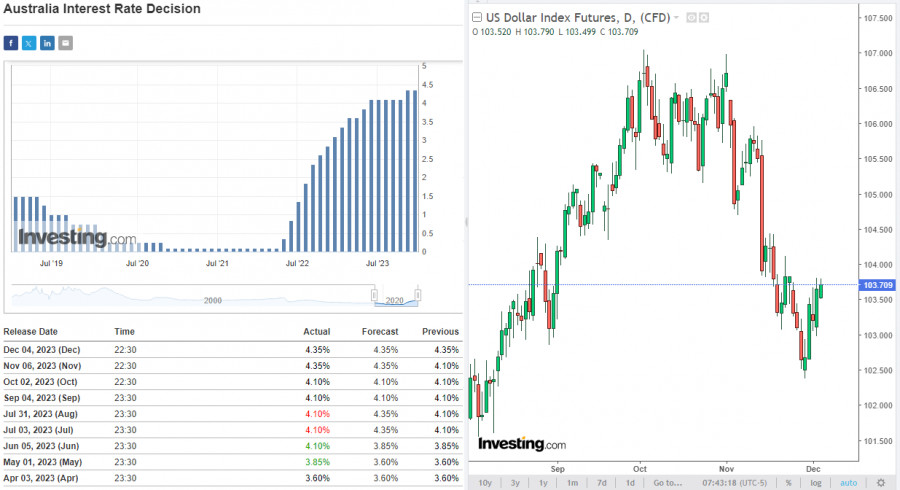This screenshot has width=900, height=490.
Task: Open dropdown arrow after (CFD) title
Action: 676,17
